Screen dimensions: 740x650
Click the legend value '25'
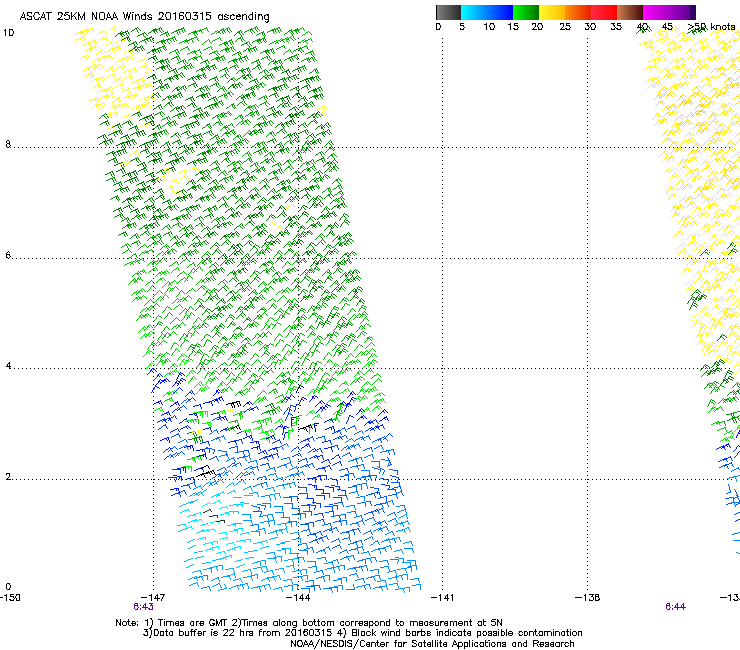(x=565, y=27)
